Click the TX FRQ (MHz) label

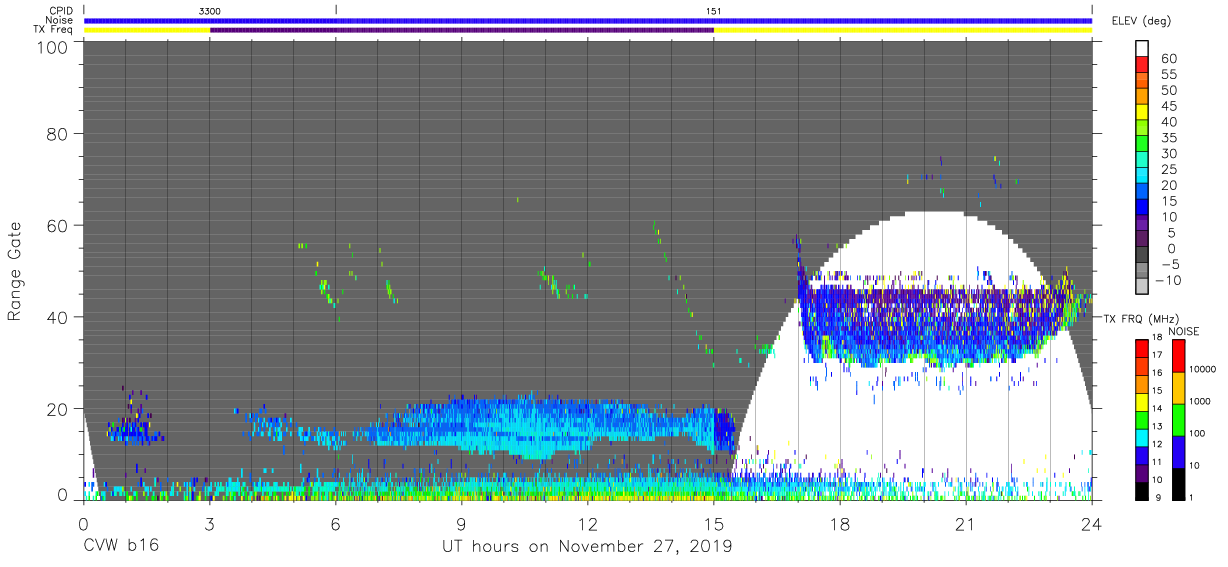click(1141, 318)
